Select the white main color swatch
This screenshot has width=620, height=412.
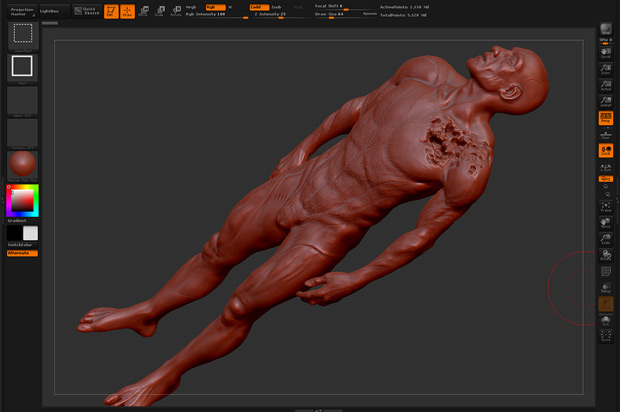pos(30,233)
